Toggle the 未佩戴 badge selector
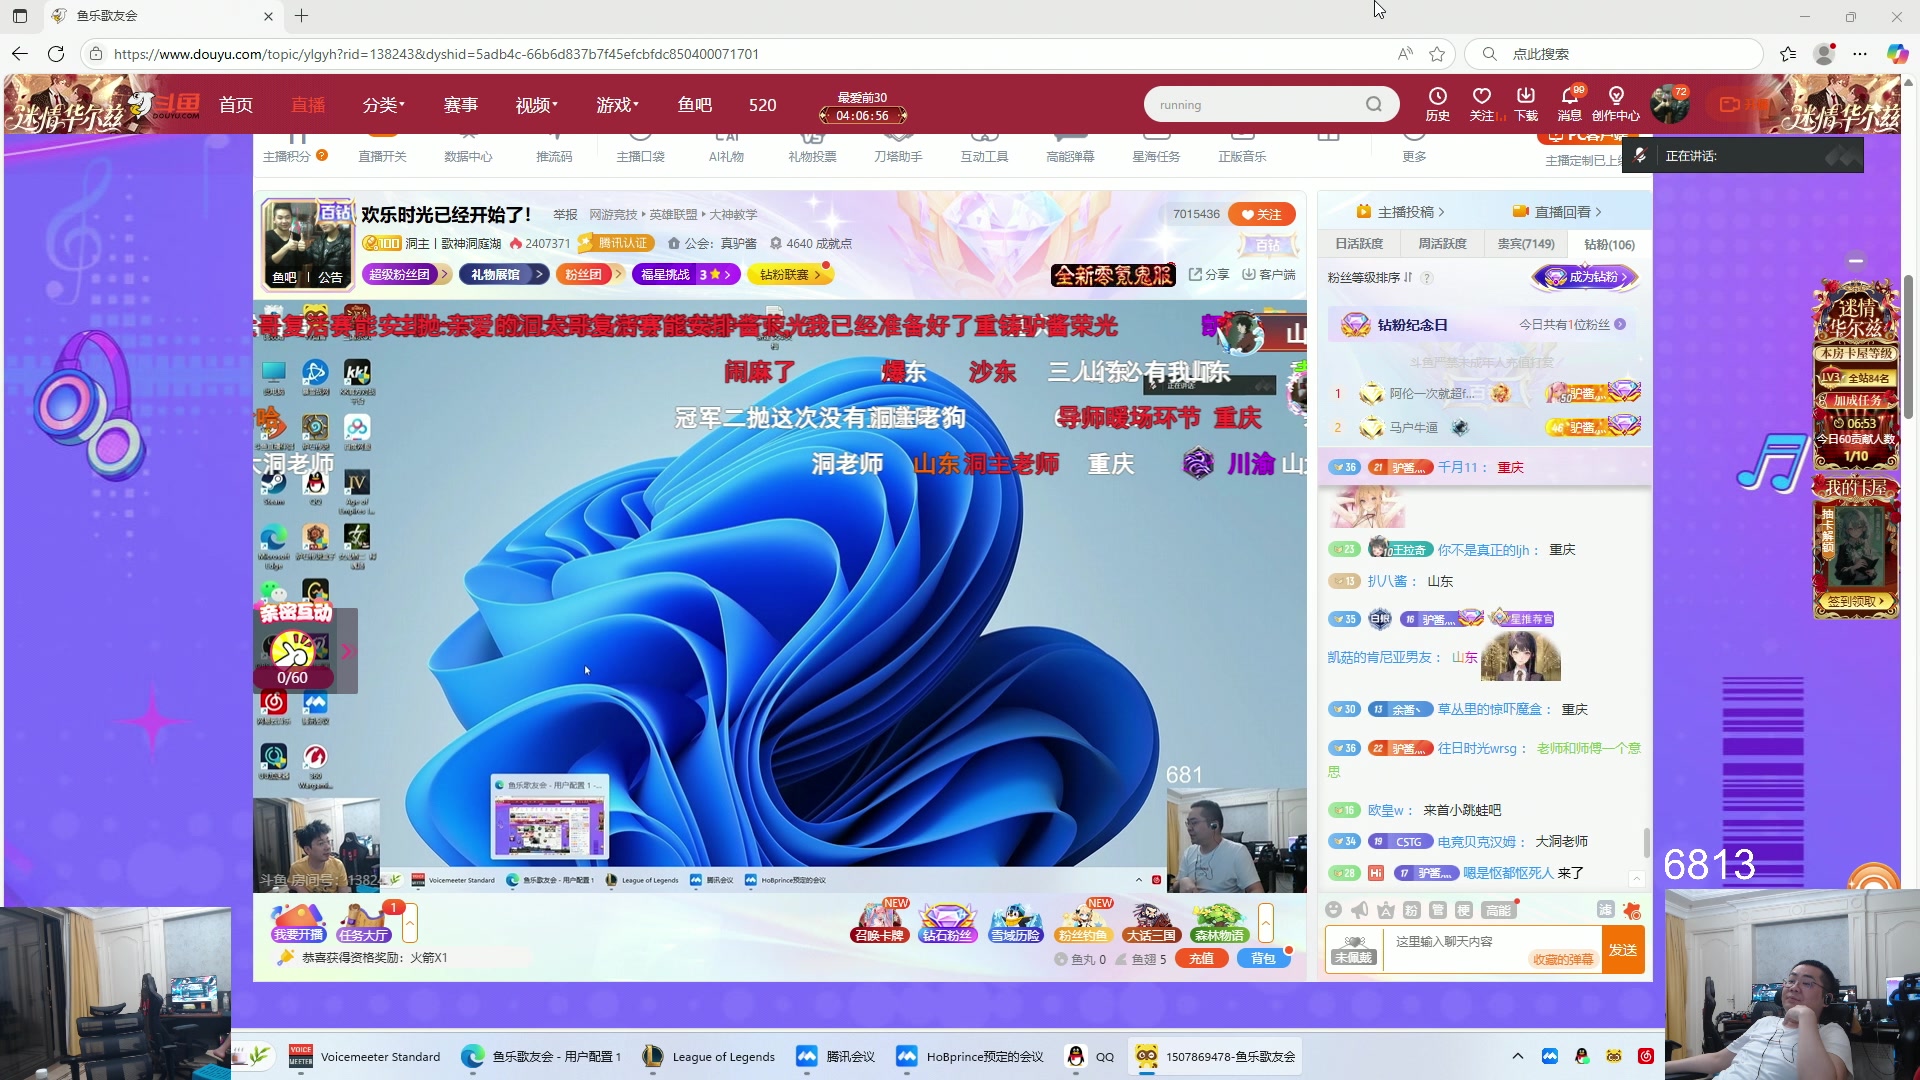Viewport: 1920px width, 1080px height. point(1353,950)
